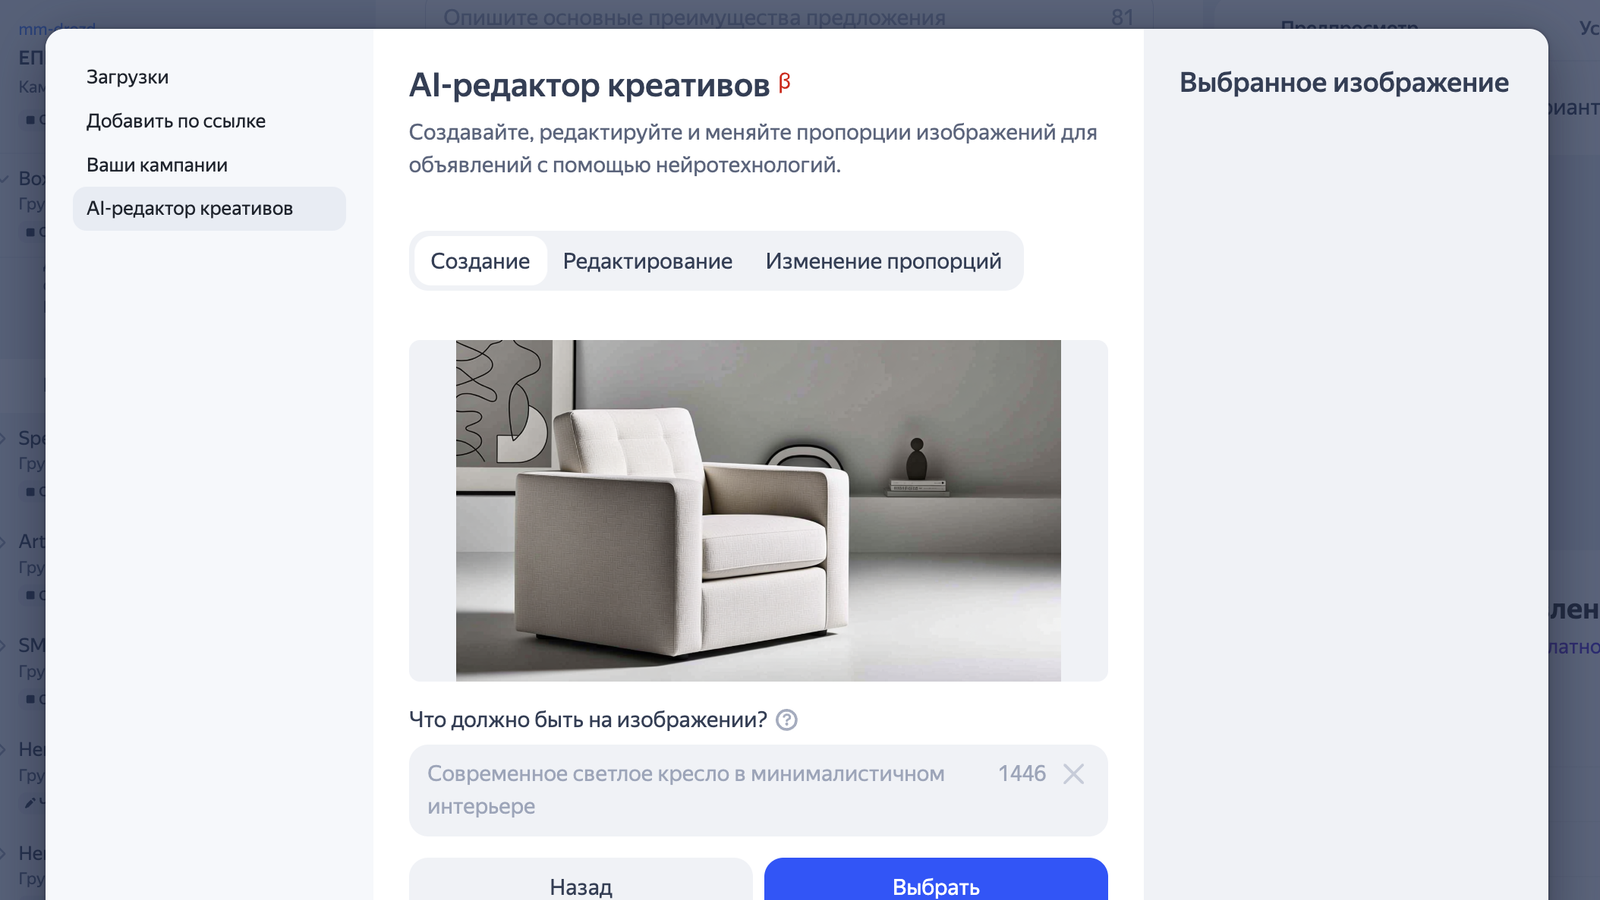Viewport: 1600px width, 900px height.
Task: Select AI-редактор креативов sidebar item
Action: [209, 209]
